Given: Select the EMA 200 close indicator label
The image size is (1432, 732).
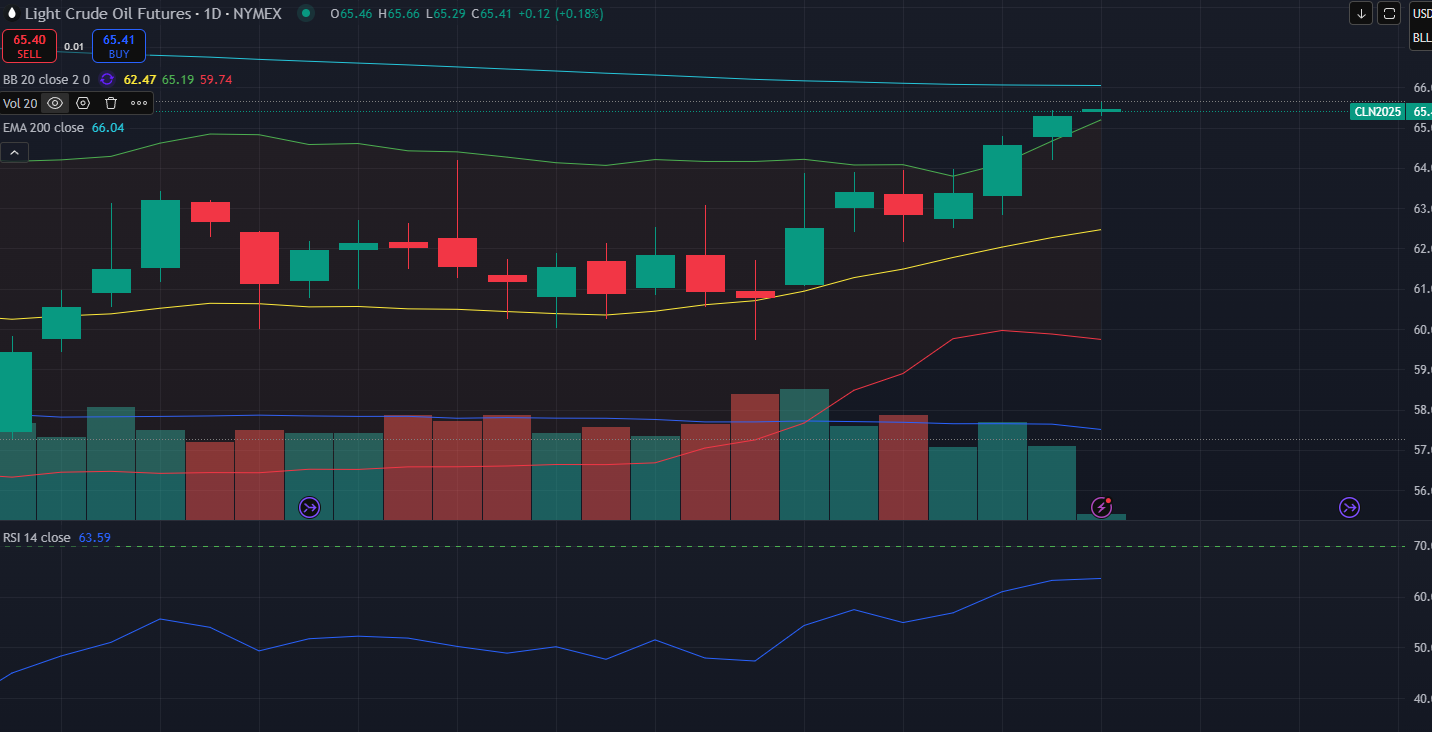Looking at the screenshot, I should (43, 128).
